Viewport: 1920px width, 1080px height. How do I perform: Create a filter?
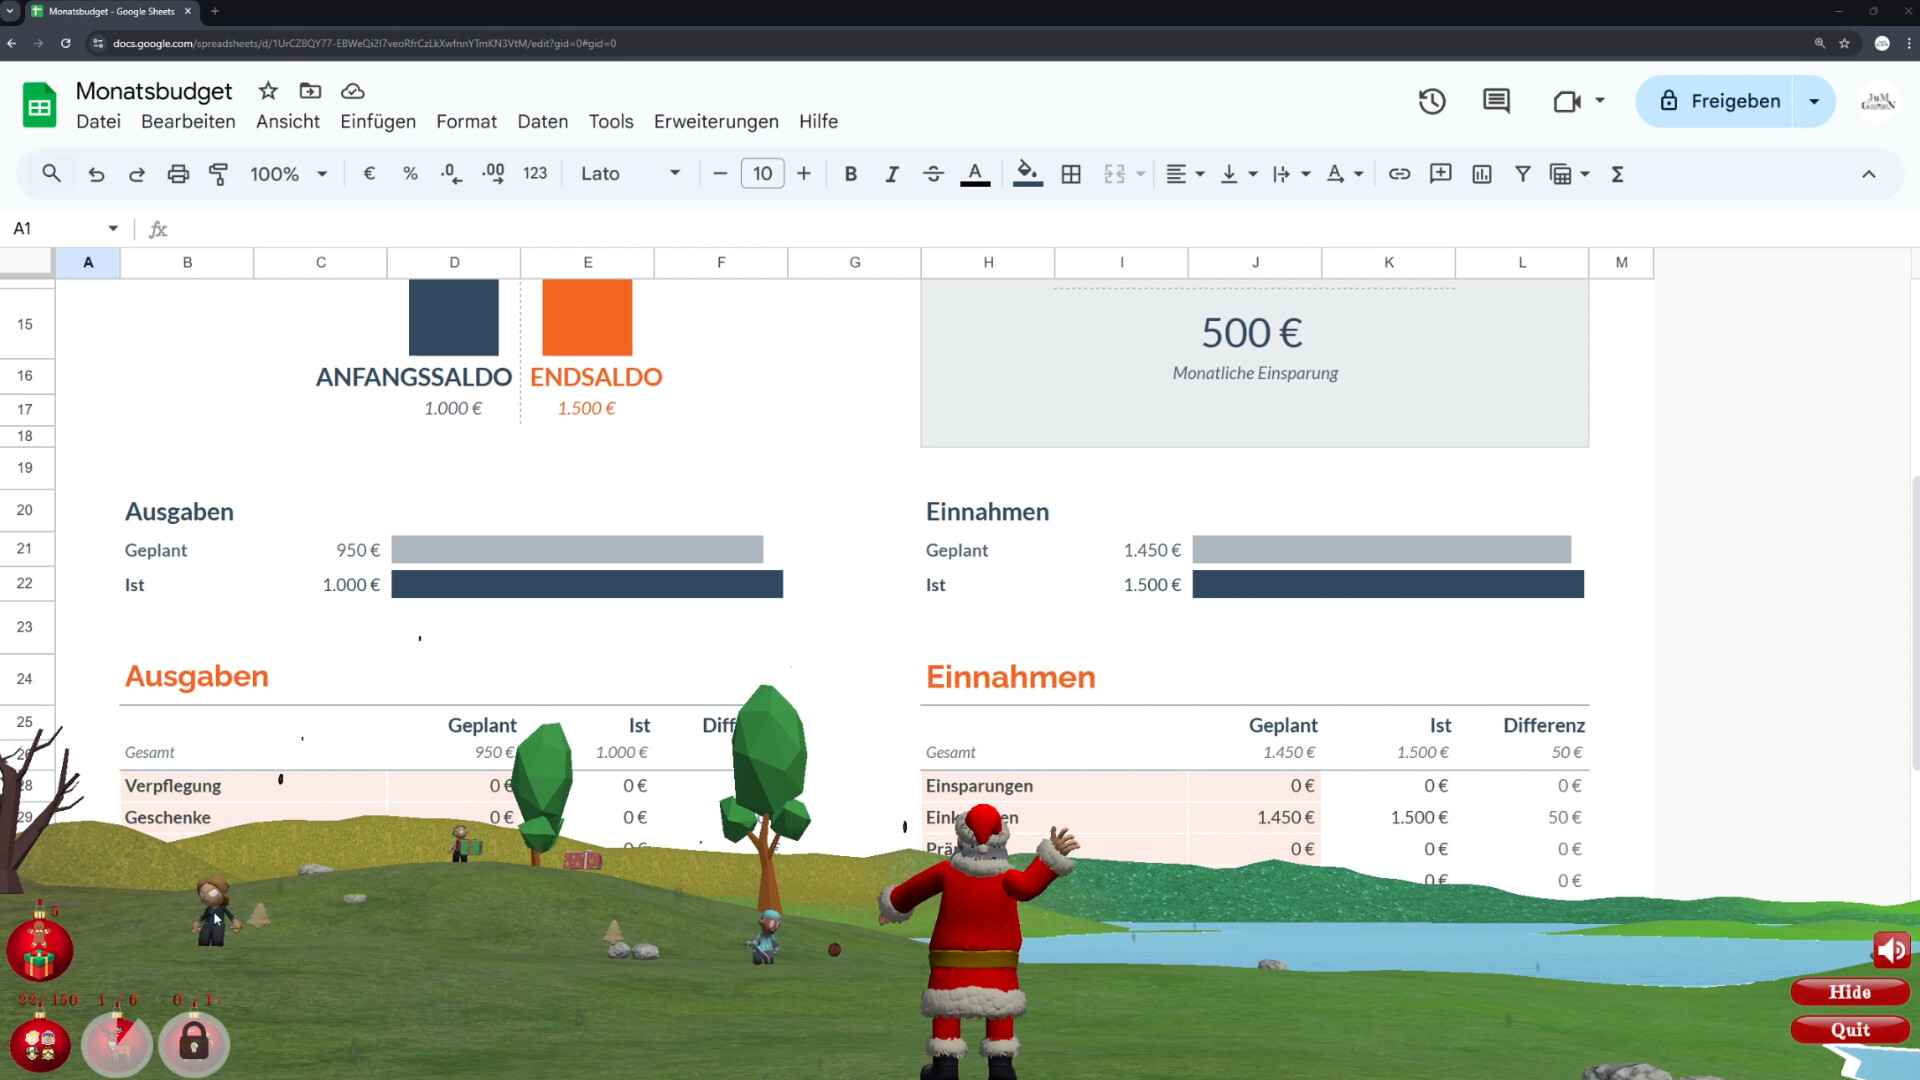click(x=1522, y=173)
